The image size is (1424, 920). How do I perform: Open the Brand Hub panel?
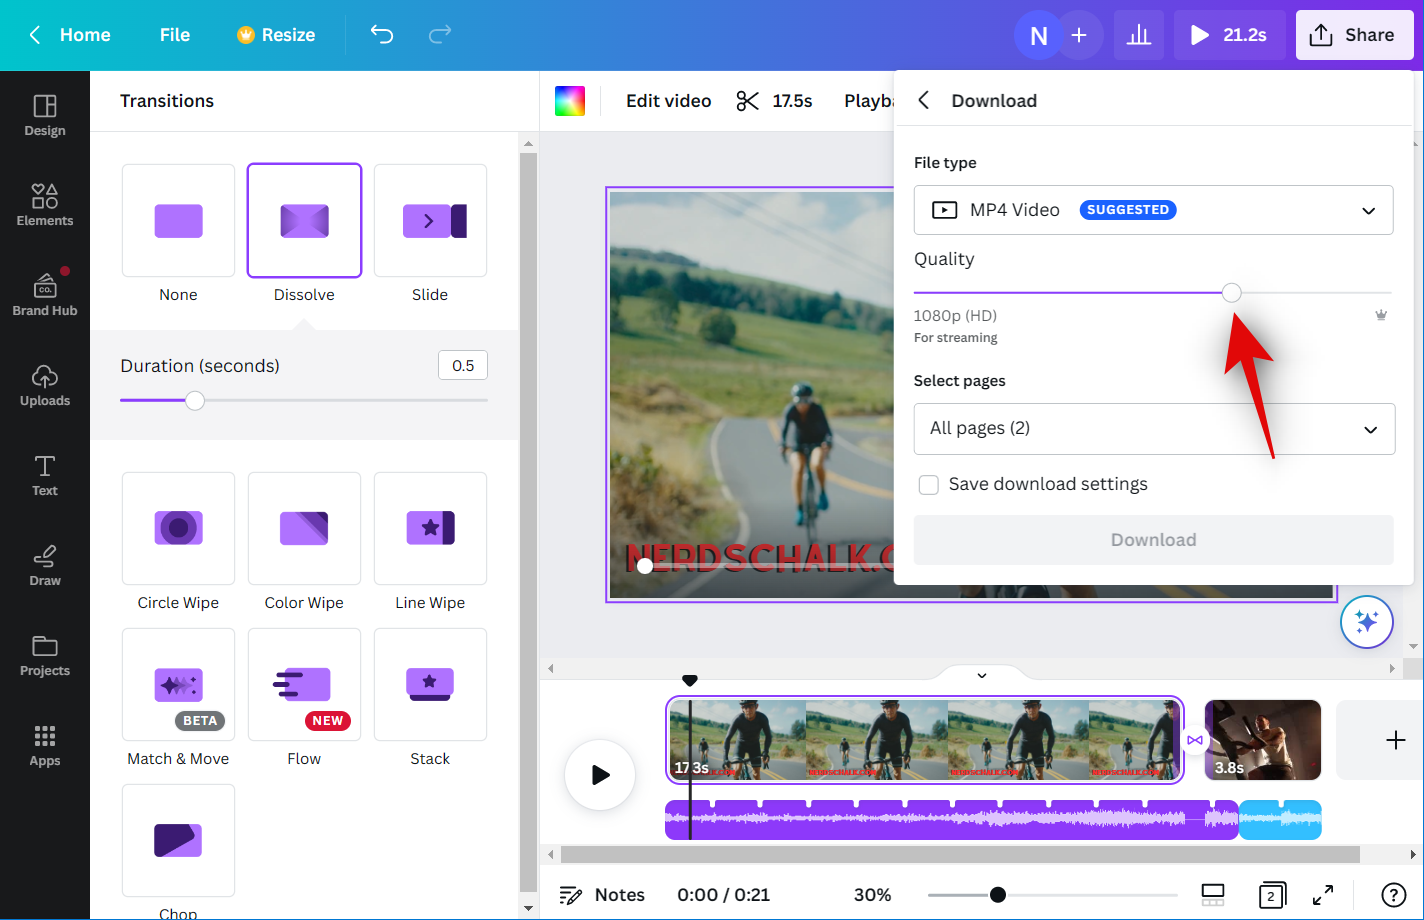(x=45, y=295)
